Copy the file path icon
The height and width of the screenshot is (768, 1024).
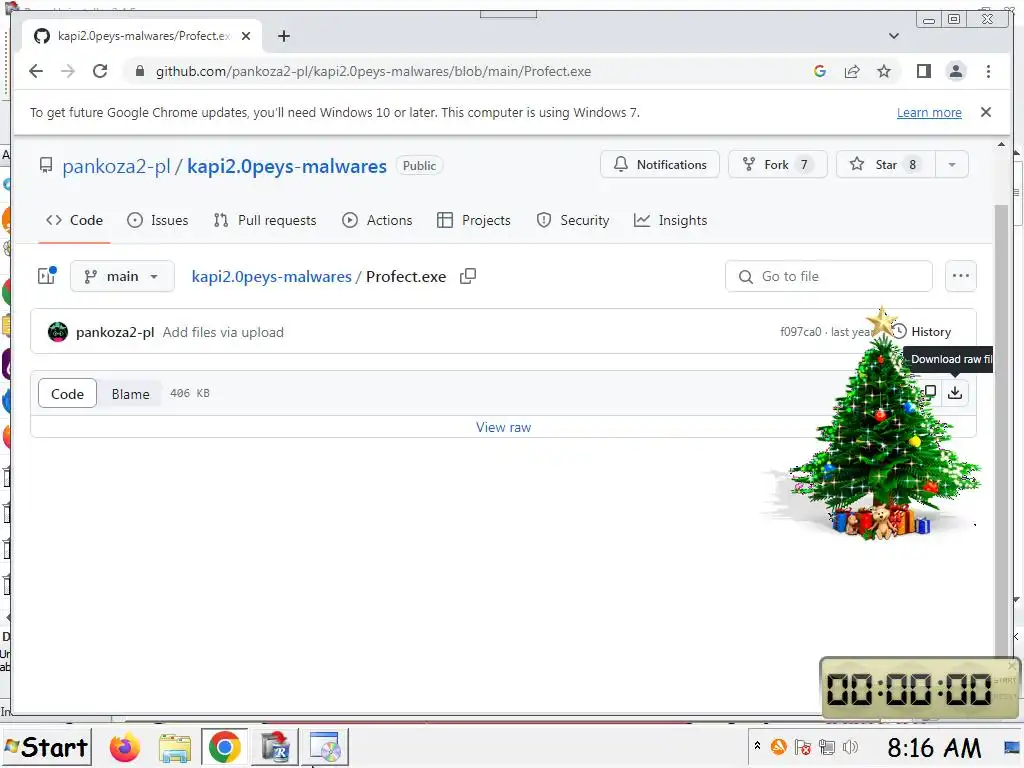468,276
